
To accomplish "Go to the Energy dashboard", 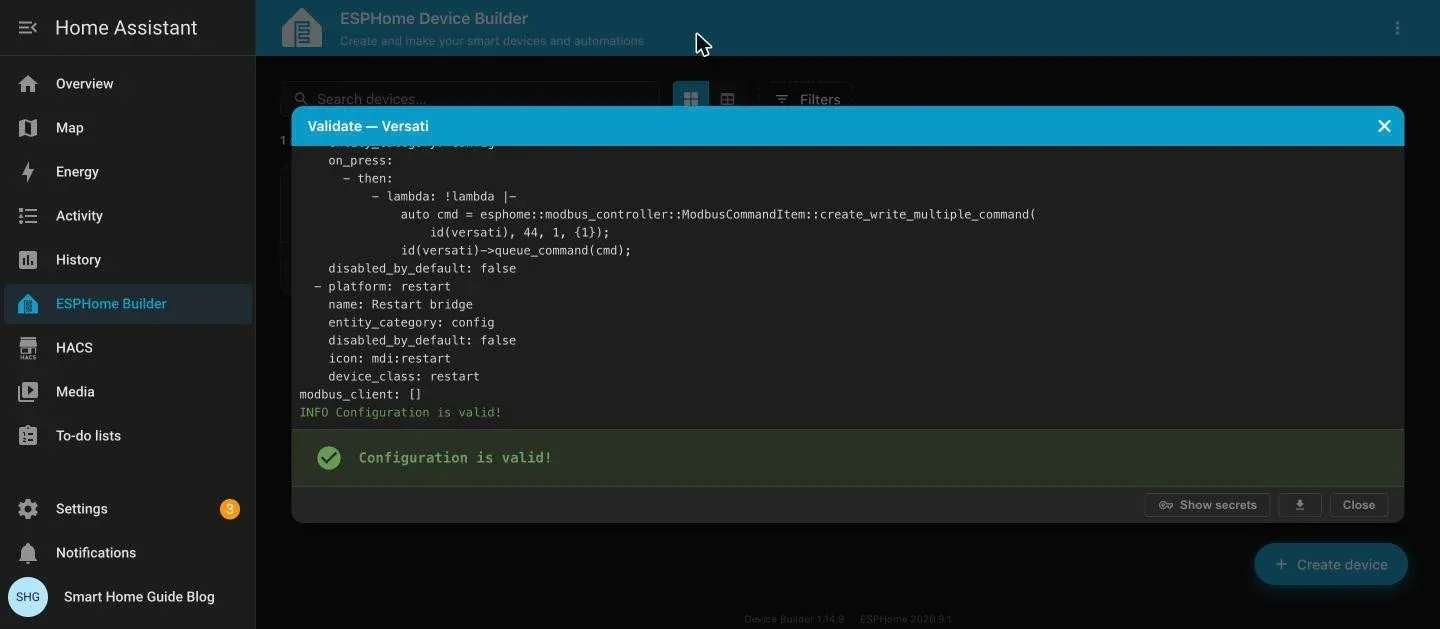I will (x=128, y=172).
